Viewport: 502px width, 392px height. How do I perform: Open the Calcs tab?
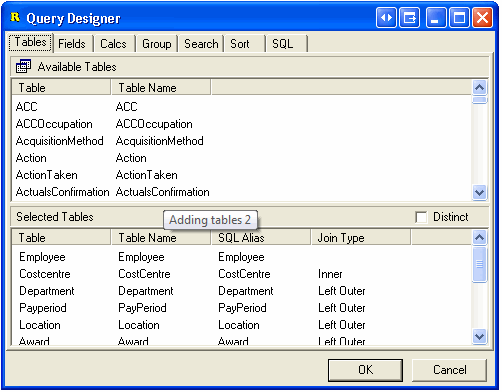(x=113, y=44)
